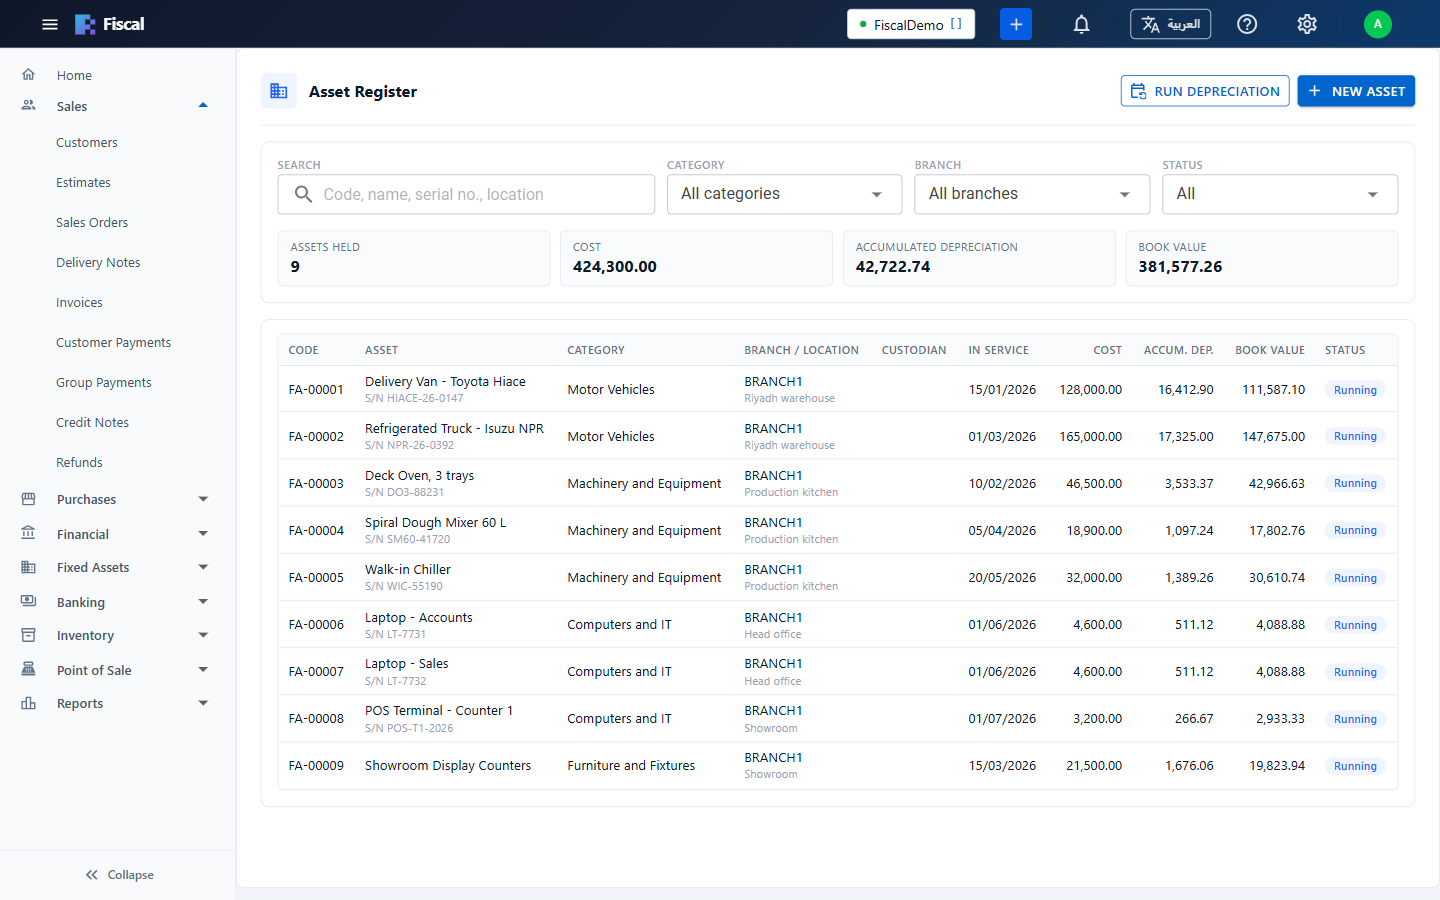This screenshot has height=900, width=1440.
Task: Open the hamburger navigation menu
Action: point(50,24)
